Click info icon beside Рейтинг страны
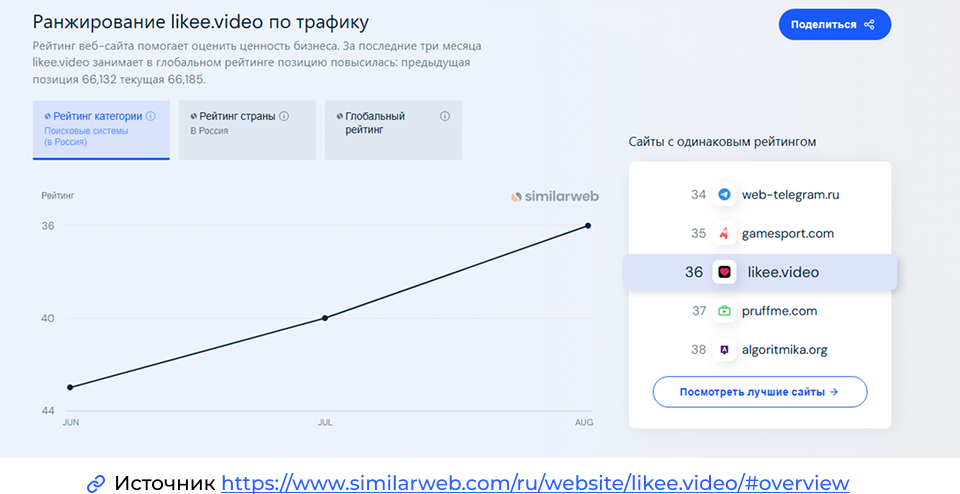 284,116
